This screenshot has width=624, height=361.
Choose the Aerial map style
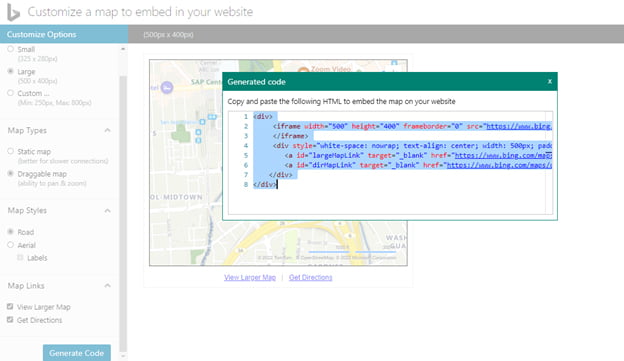coord(10,245)
